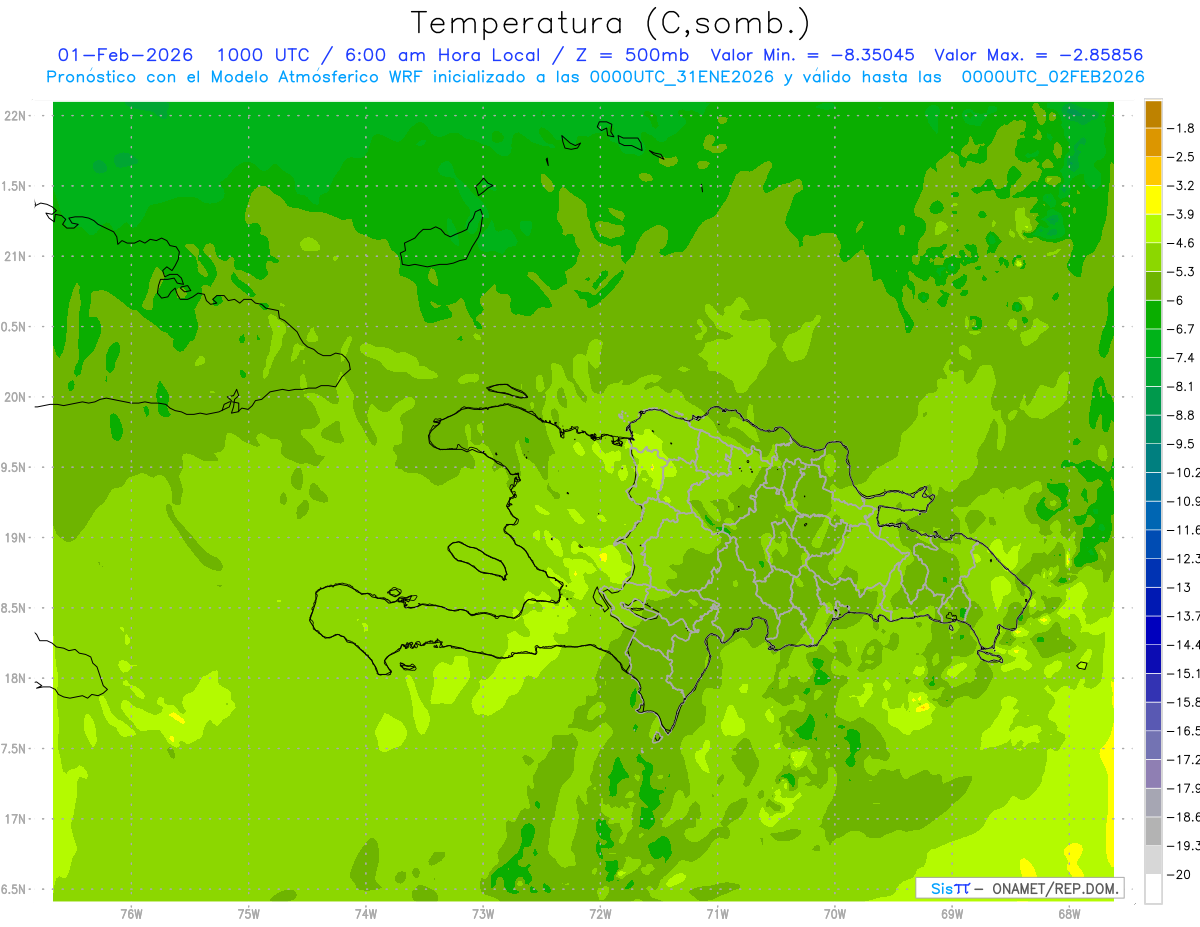This screenshot has width=1200, height=927.
Task: Click the 19N latitude axis label
Action: tap(15, 538)
